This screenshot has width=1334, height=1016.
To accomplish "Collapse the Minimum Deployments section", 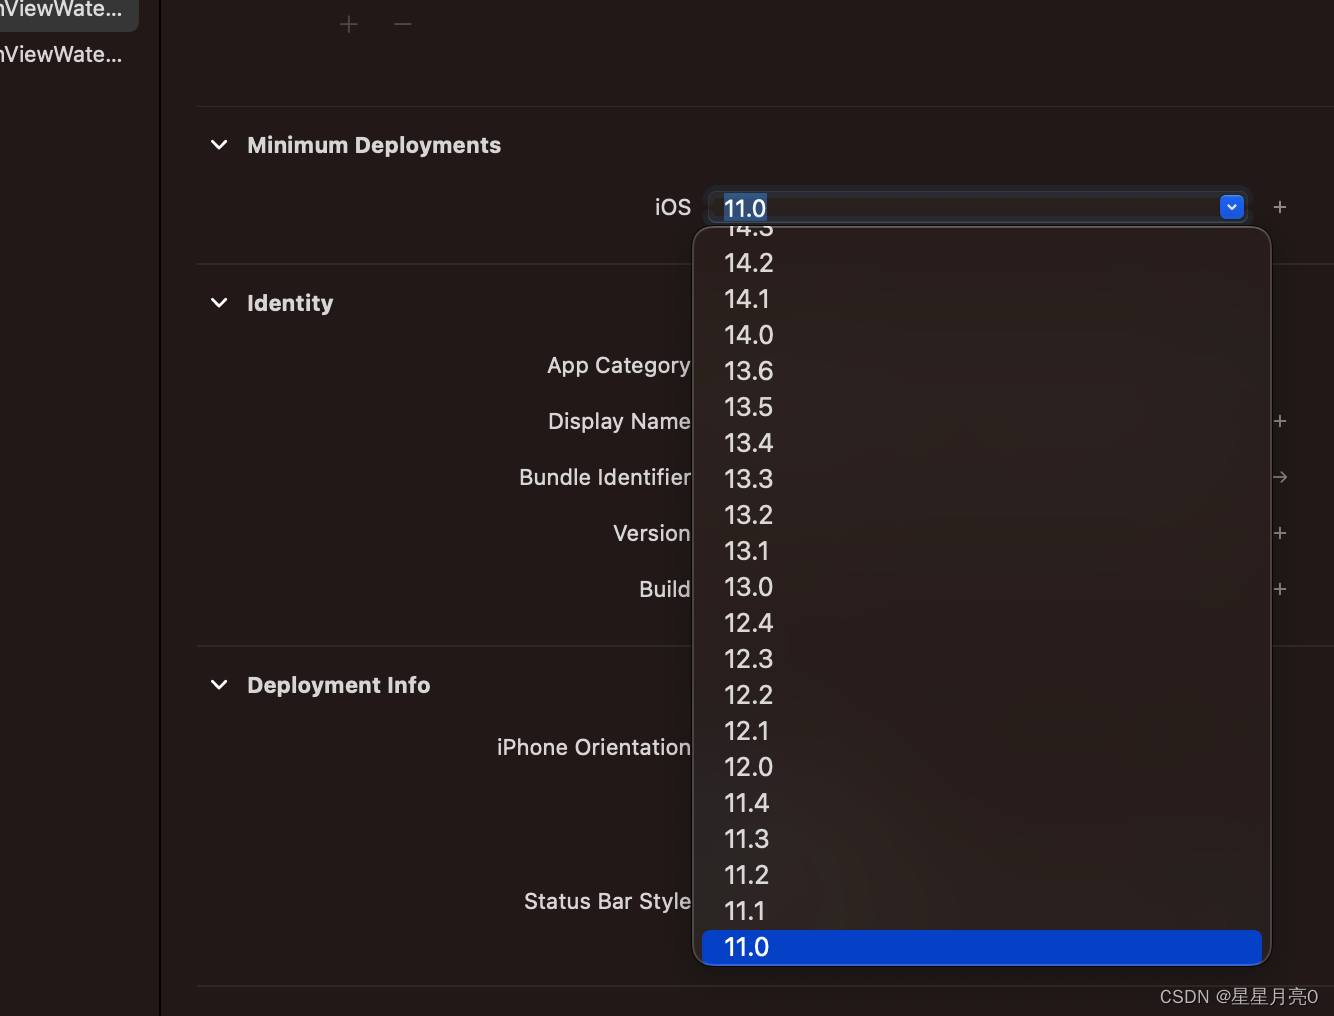I will tap(219, 145).
